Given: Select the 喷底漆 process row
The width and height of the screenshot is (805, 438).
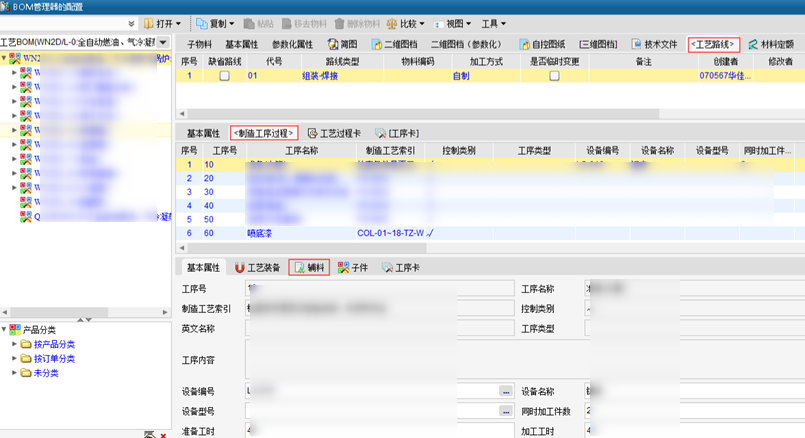Looking at the screenshot, I should point(258,232).
